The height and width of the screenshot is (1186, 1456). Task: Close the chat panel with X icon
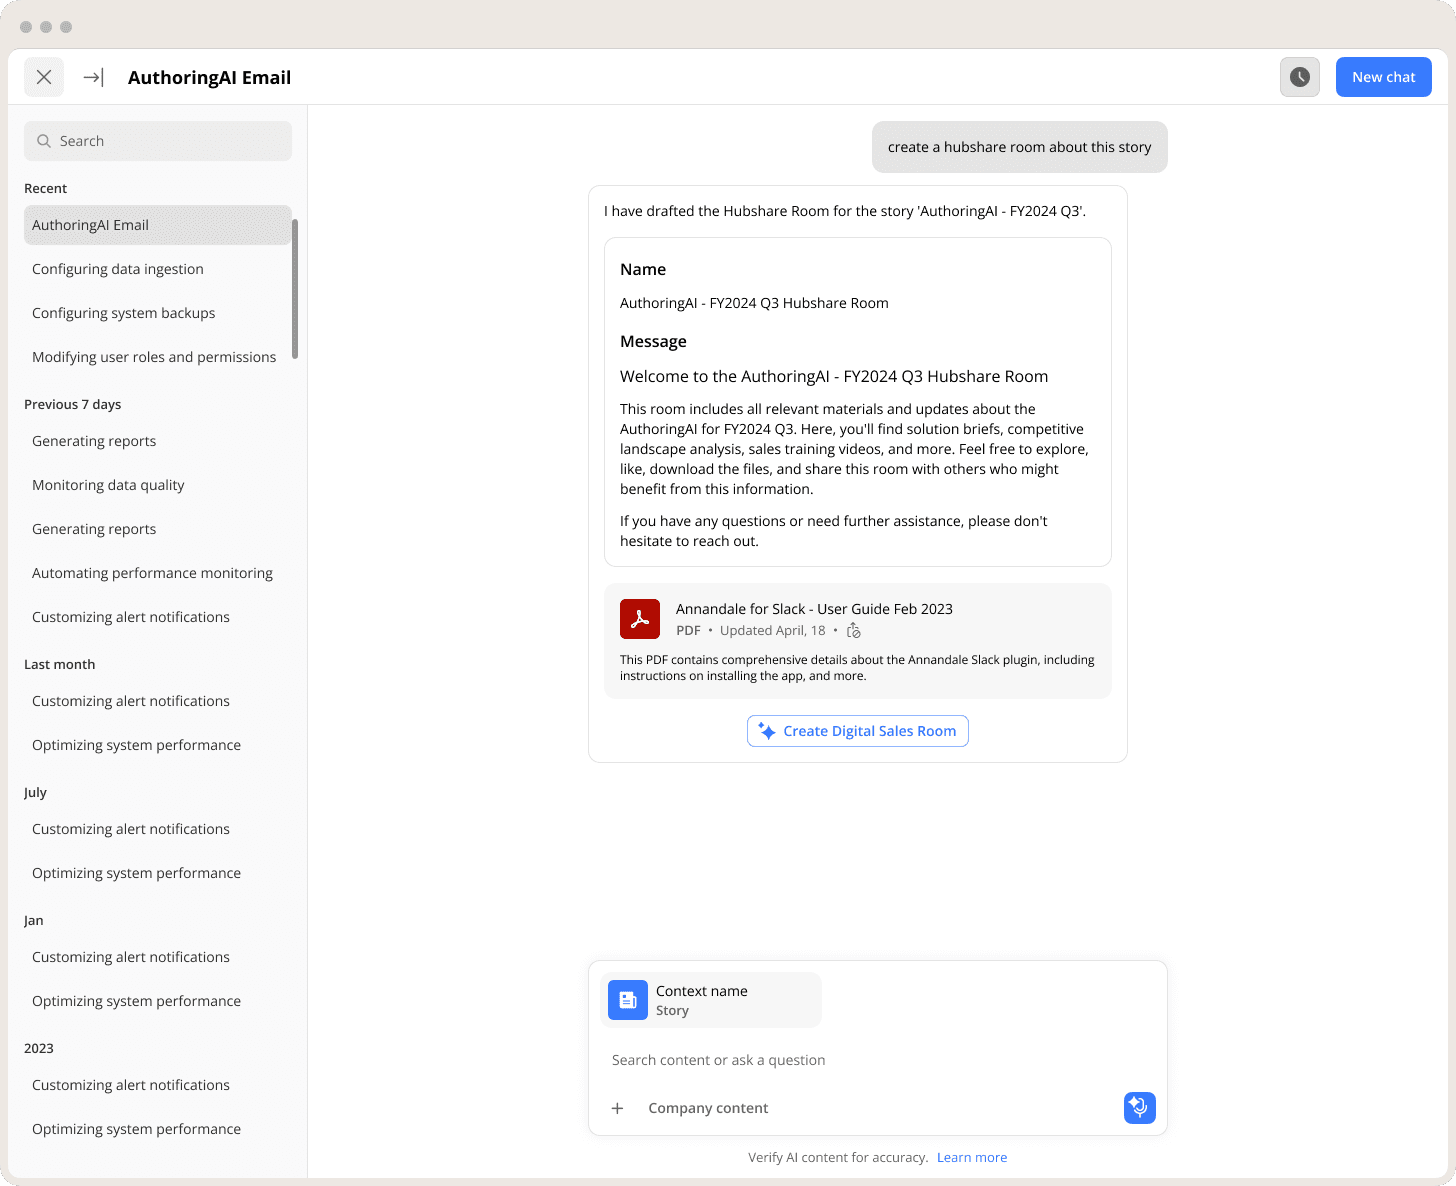click(x=44, y=77)
